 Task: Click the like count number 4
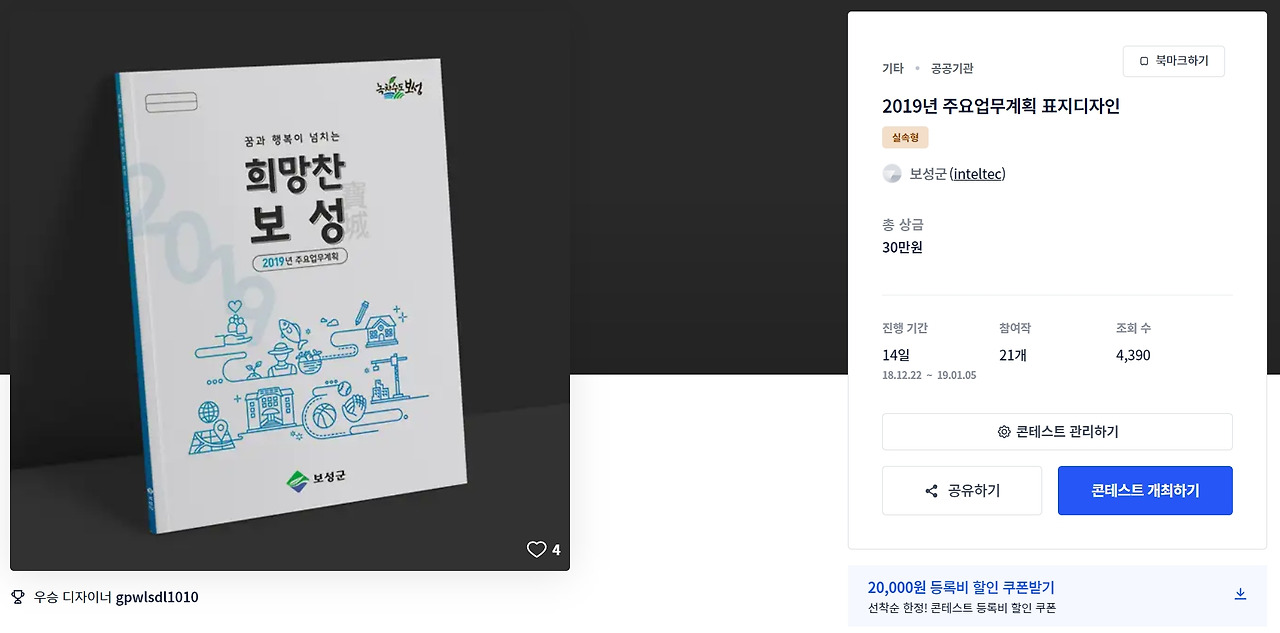[x=556, y=550]
